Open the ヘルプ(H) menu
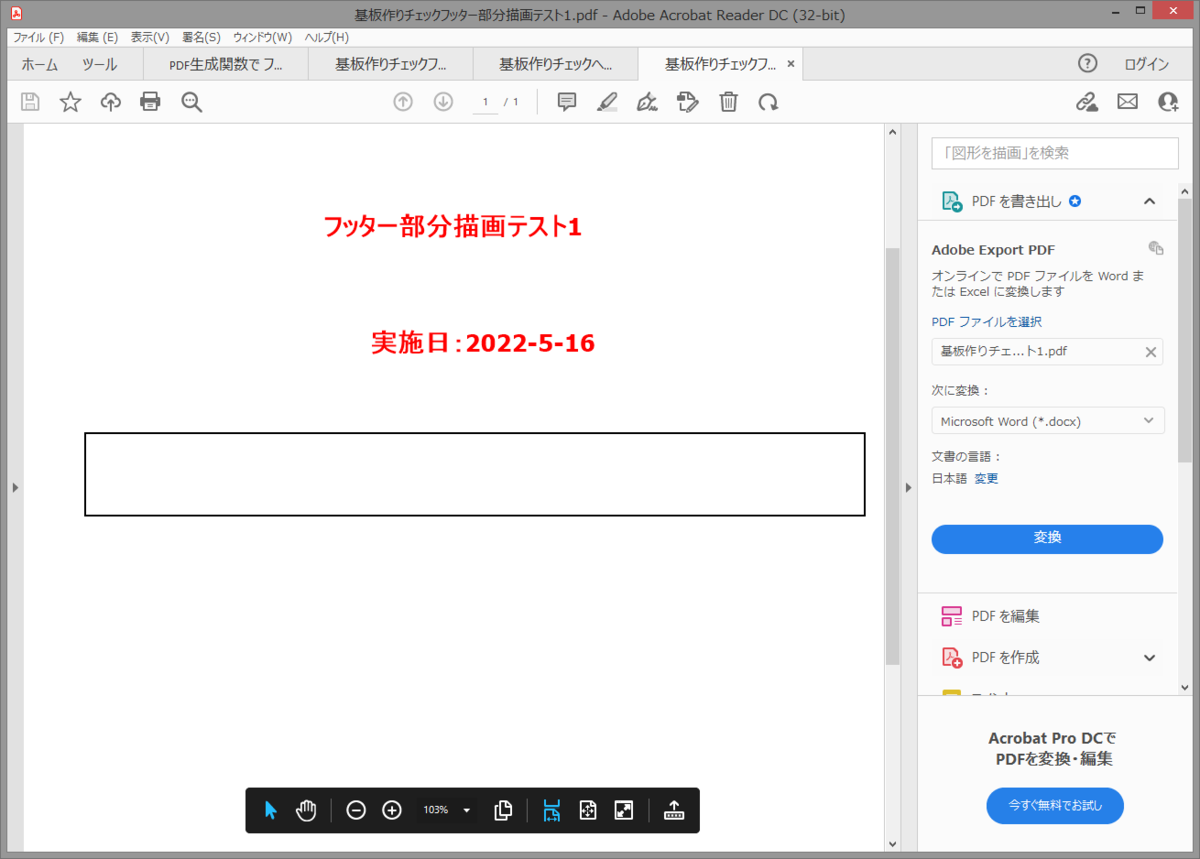This screenshot has height=859, width=1200. (327, 37)
